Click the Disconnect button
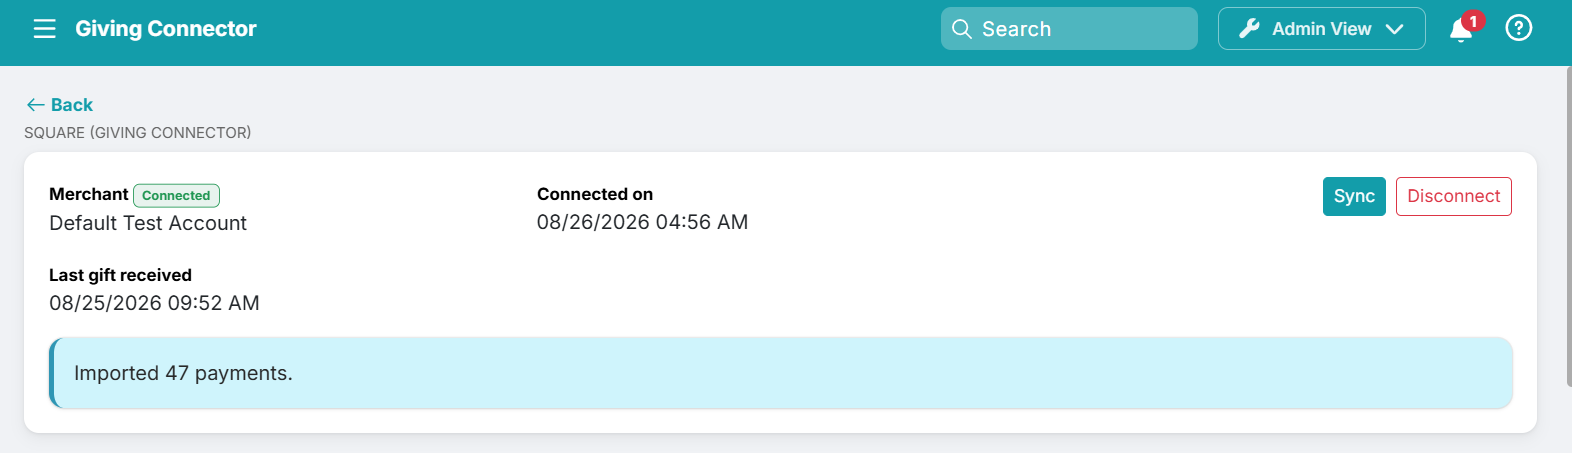The image size is (1572, 453). [x=1453, y=196]
